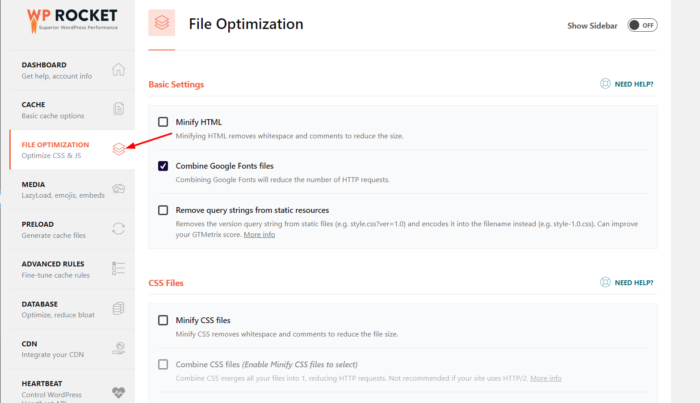Click the Heartbeat heart icon
The image size is (700, 403).
[x=118, y=392]
